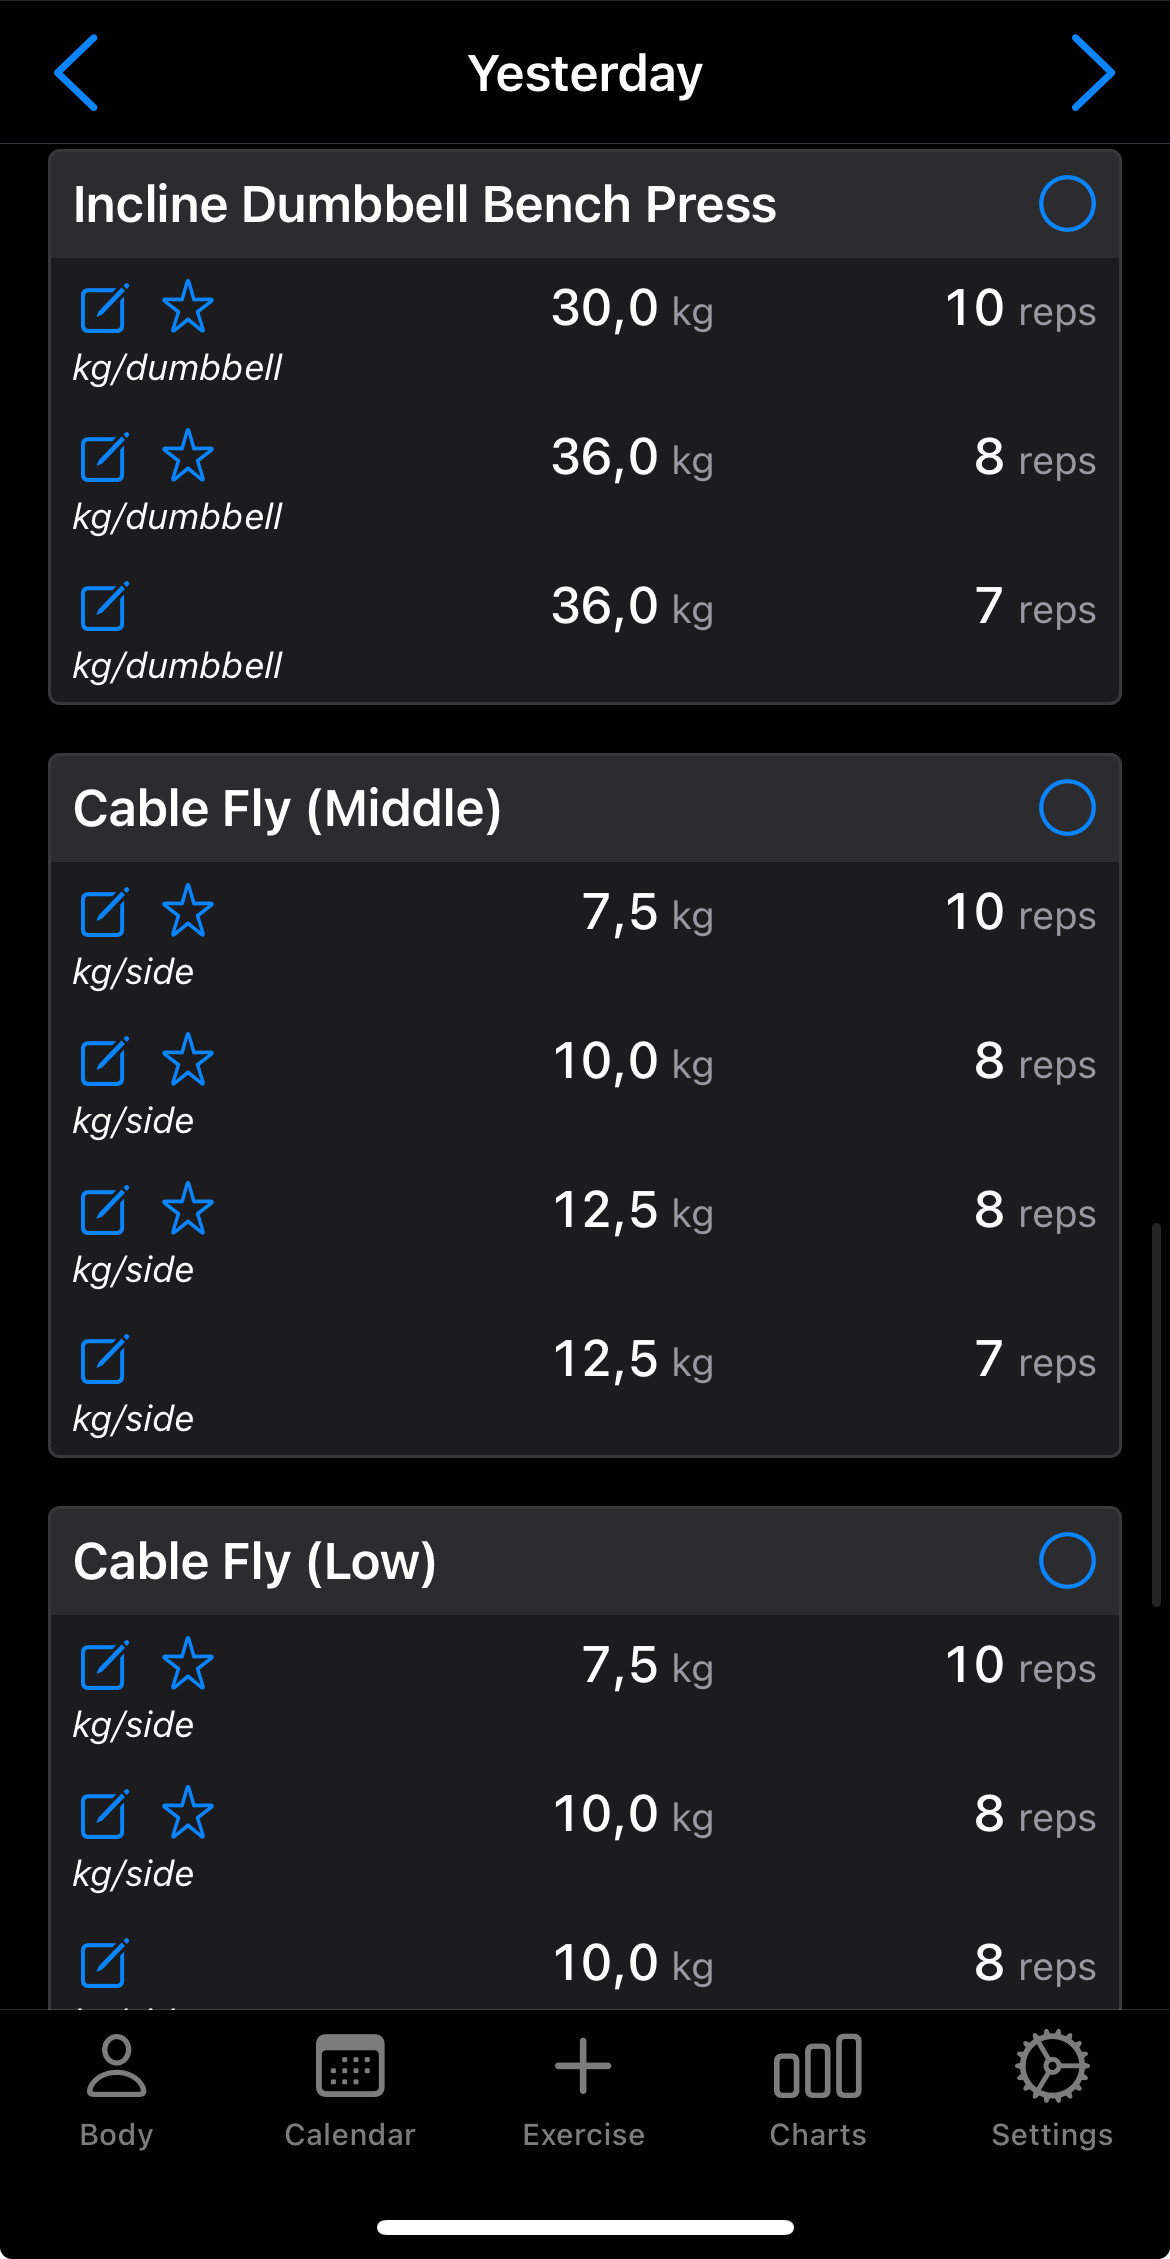Edit the 30,0 kg Incline Dumbbell set
The image size is (1170, 2259).
[104, 308]
